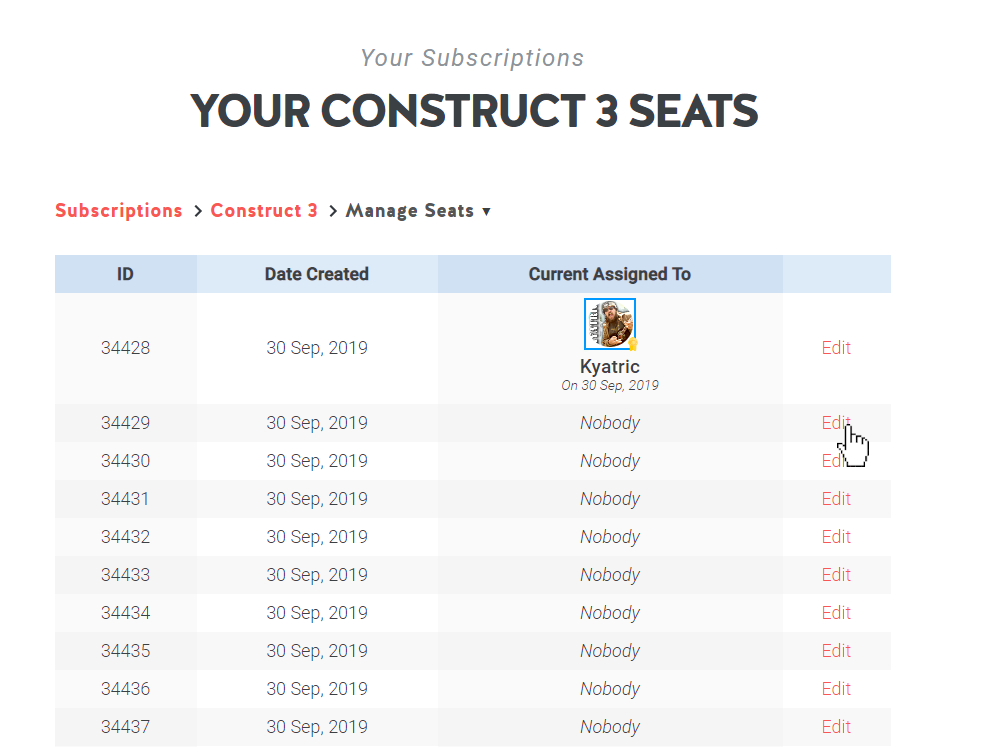Edit seat 34428 assigned to Kyatric
985x747 pixels.
point(836,348)
